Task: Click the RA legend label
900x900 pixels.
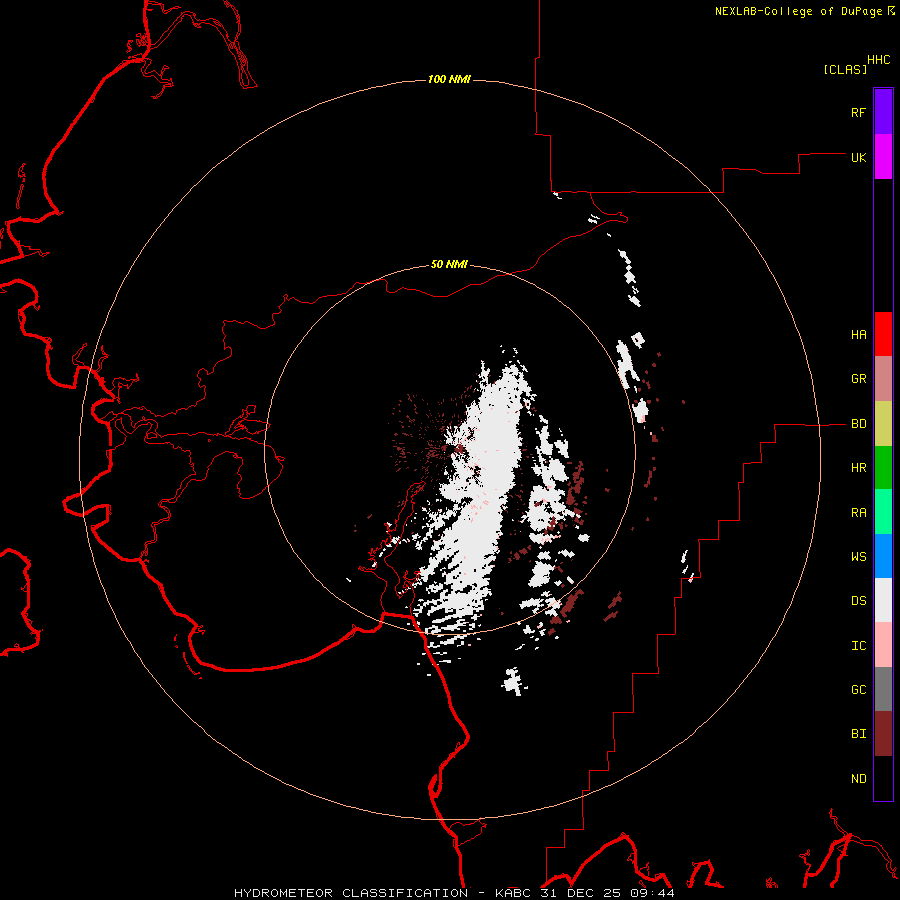Action: coord(859,513)
